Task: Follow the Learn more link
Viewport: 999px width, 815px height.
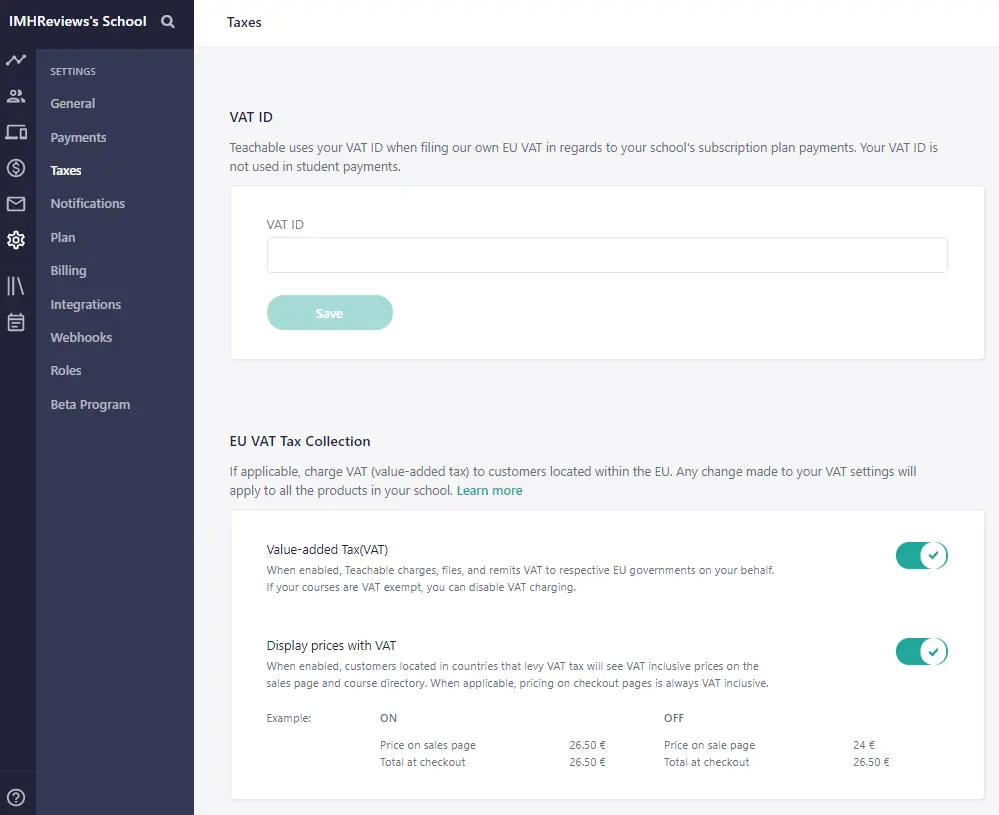Action: (x=489, y=491)
